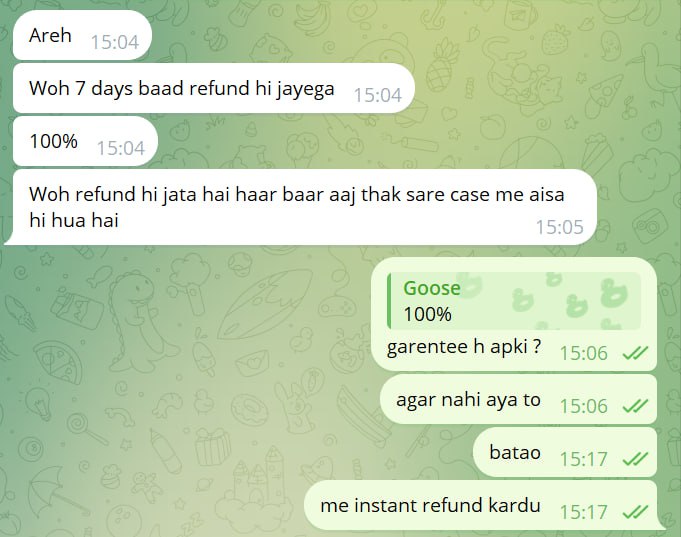Click the 'garentee h apki ?' reply text
The width and height of the screenshot is (681, 537).
[464, 347]
